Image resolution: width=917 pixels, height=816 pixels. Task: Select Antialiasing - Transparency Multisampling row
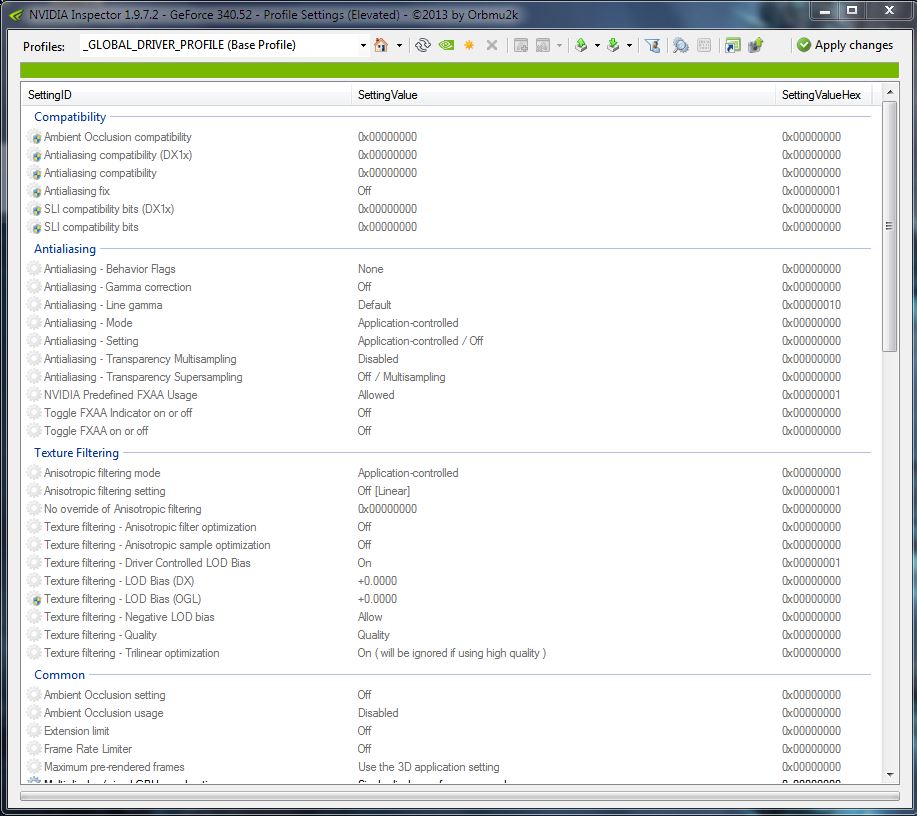pos(450,359)
